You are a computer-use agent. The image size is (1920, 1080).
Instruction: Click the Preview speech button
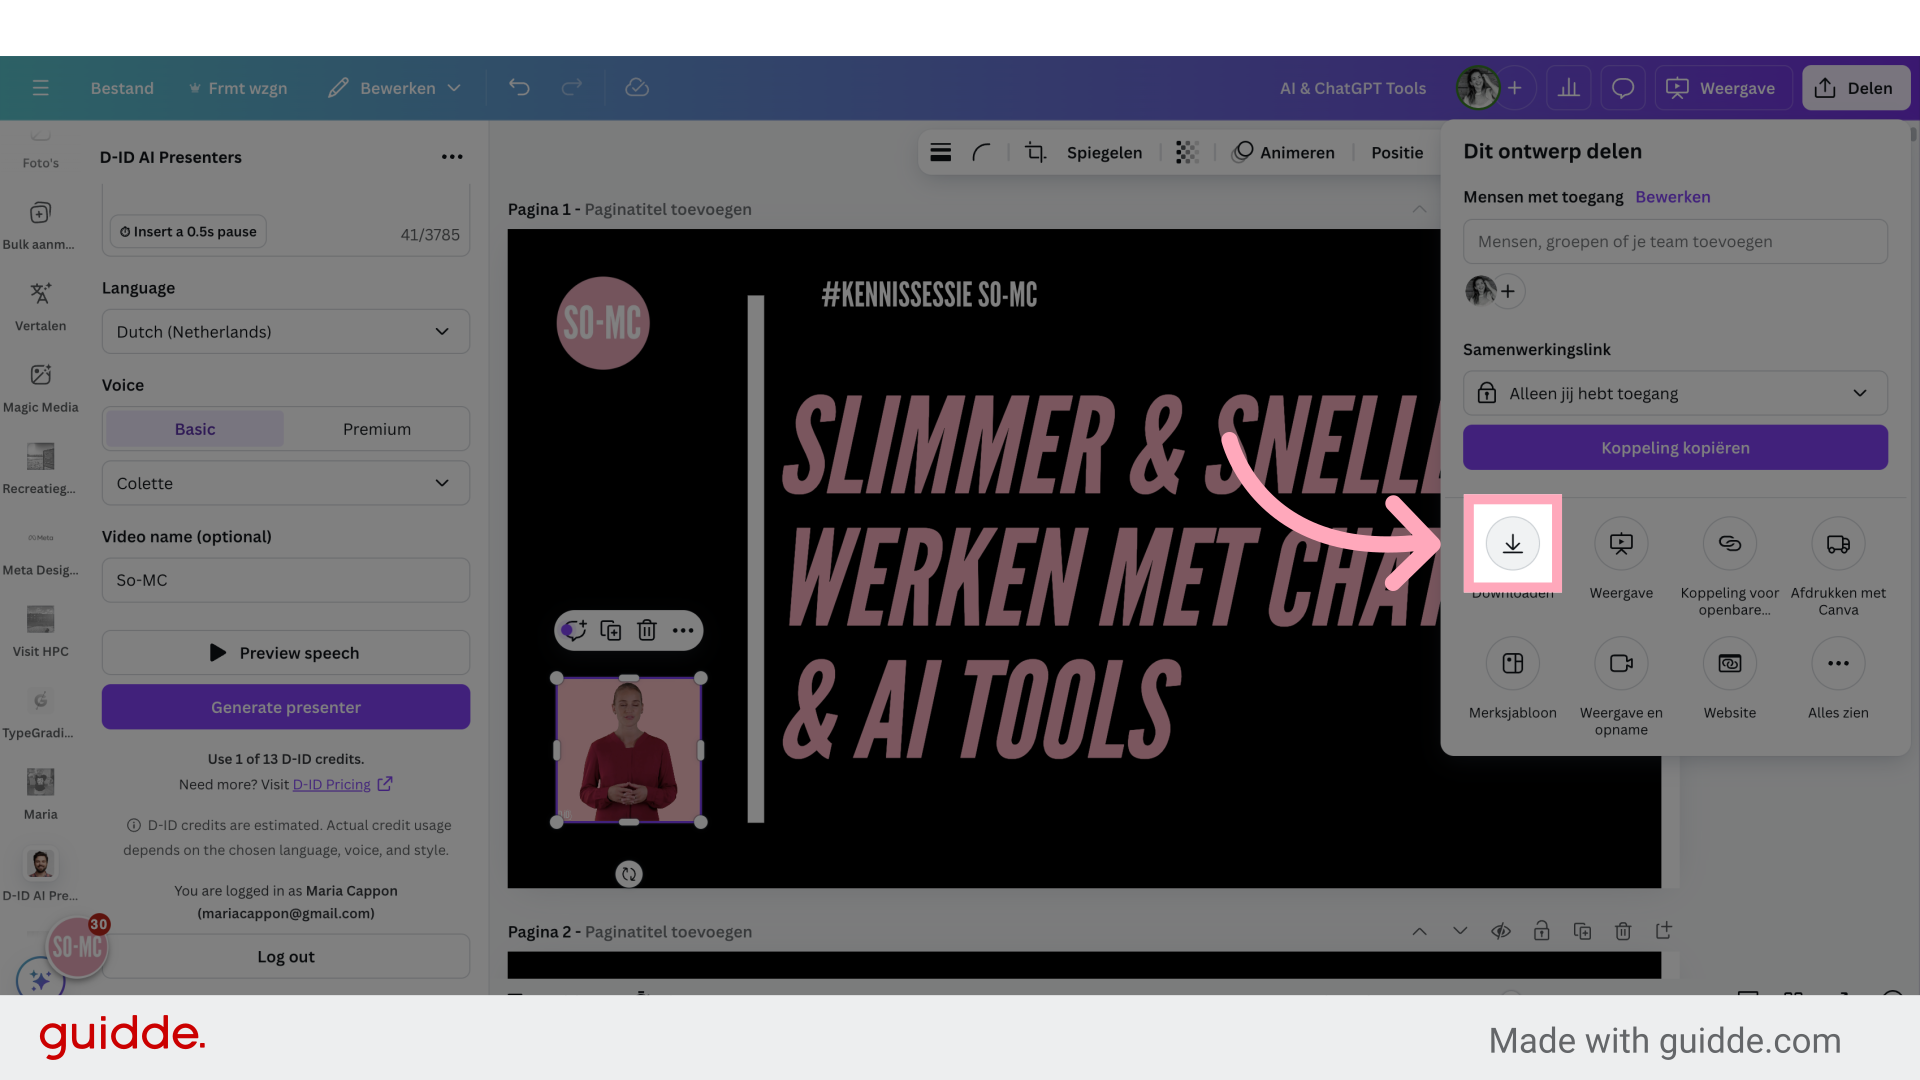point(286,653)
